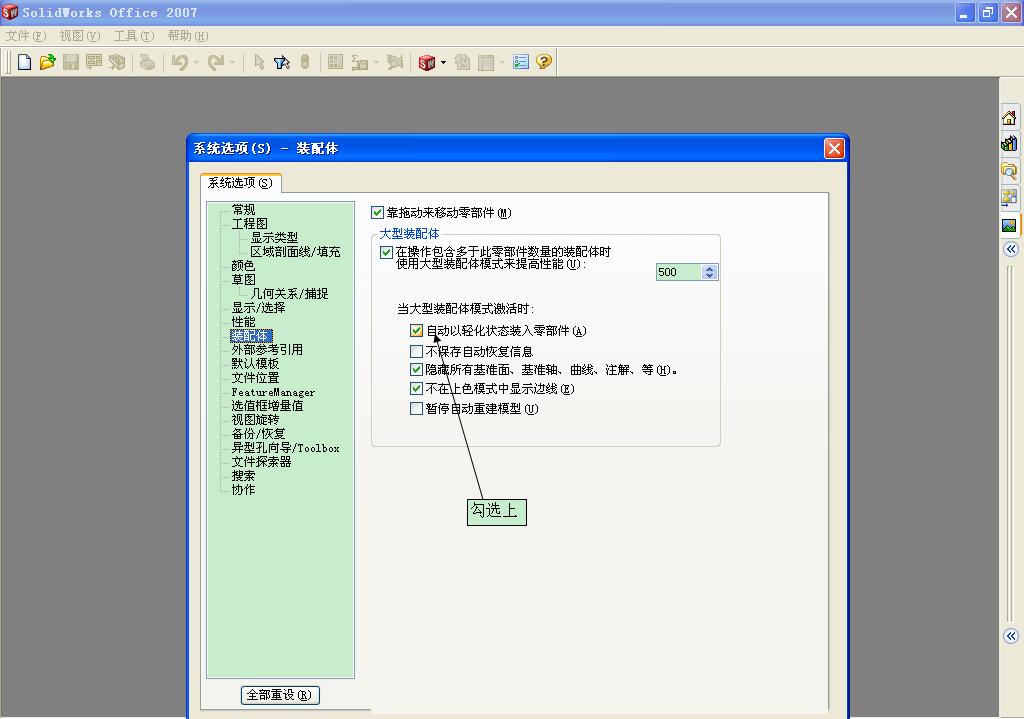Click the Save floppy disk icon
This screenshot has height=719, width=1024.
71,62
